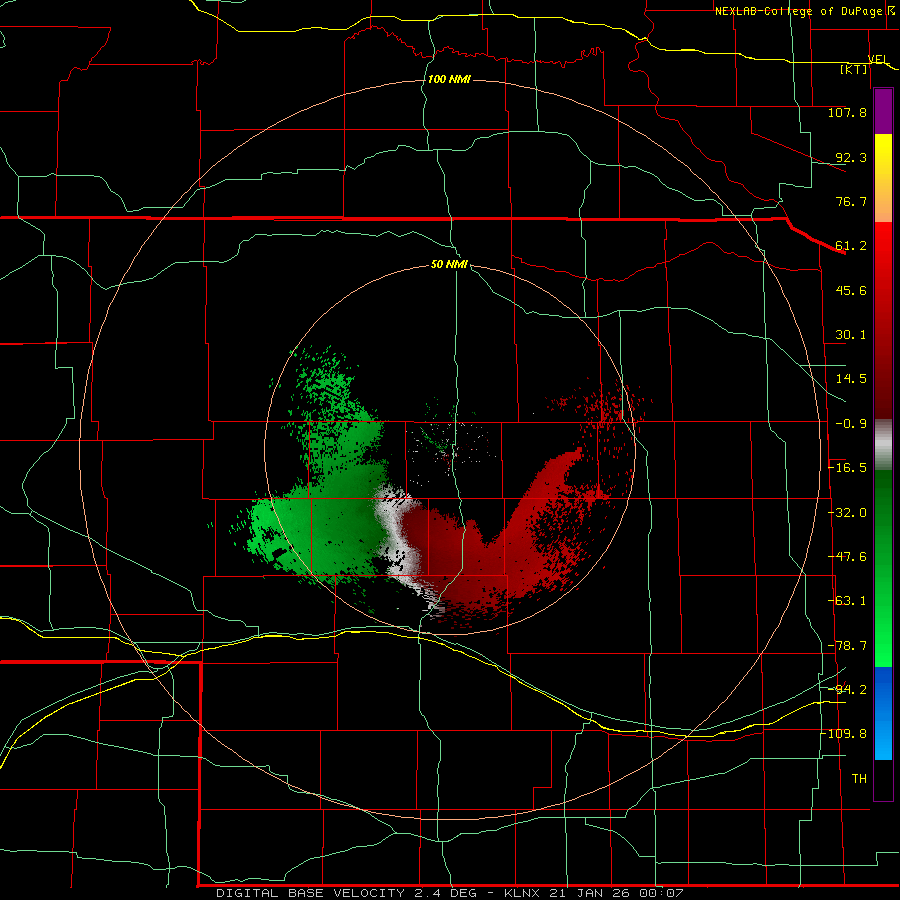Click the 107.8 value on velocity scale
900x900 pixels.
847,112
